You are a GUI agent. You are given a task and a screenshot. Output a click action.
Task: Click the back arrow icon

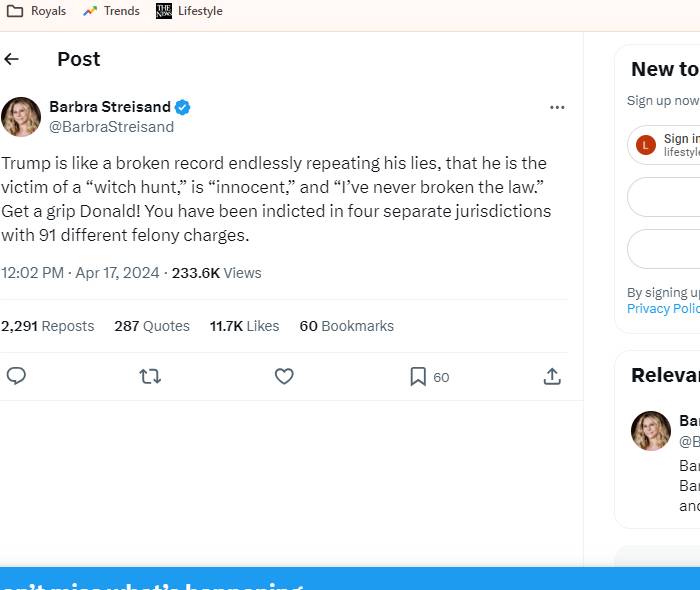tap(12, 59)
